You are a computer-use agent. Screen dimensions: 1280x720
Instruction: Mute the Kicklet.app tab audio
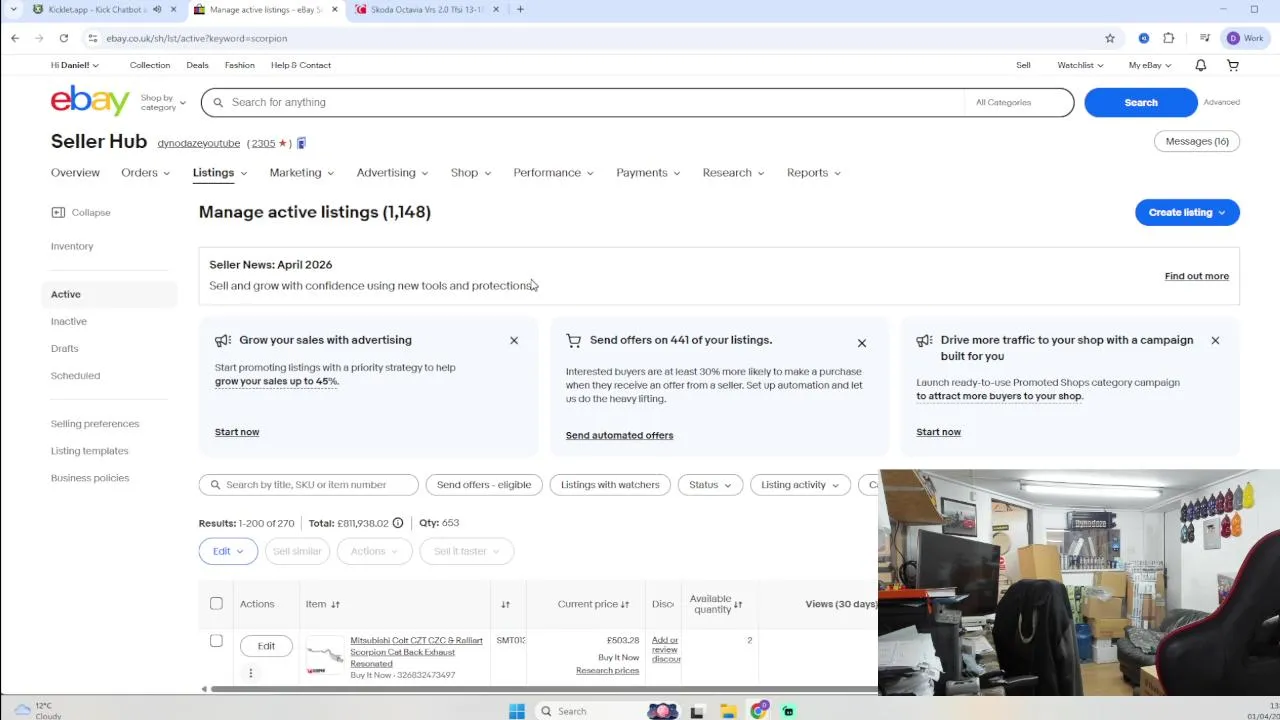(x=157, y=9)
